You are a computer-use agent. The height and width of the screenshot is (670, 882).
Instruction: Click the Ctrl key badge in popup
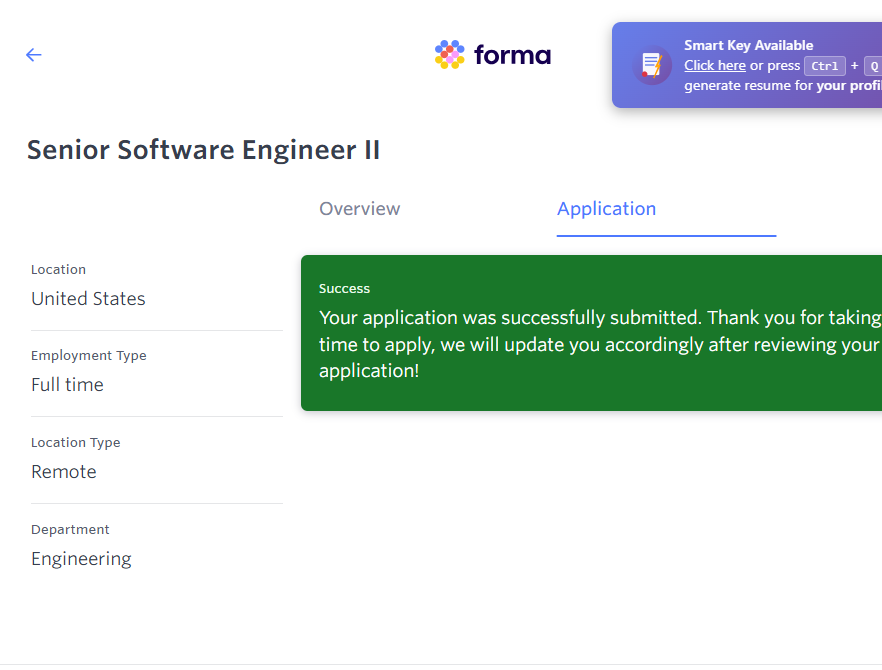point(825,66)
